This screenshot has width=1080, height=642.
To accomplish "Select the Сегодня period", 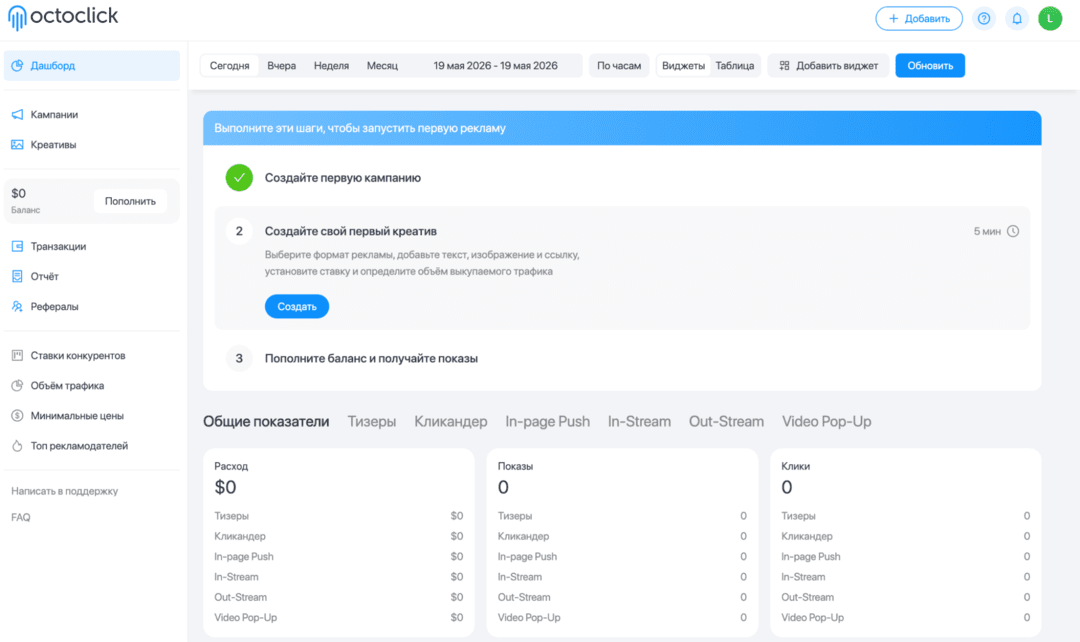I will point(229,65).
